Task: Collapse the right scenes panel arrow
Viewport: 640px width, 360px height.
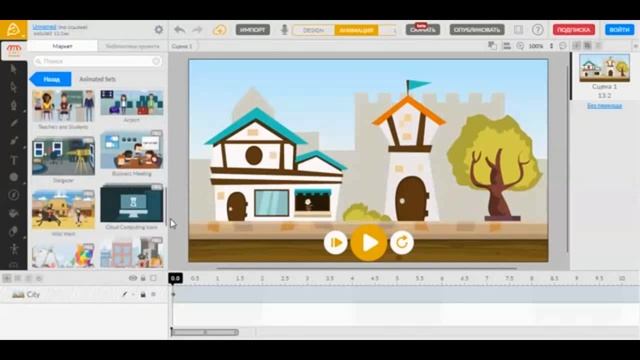Action: click(x=635, y=46)
